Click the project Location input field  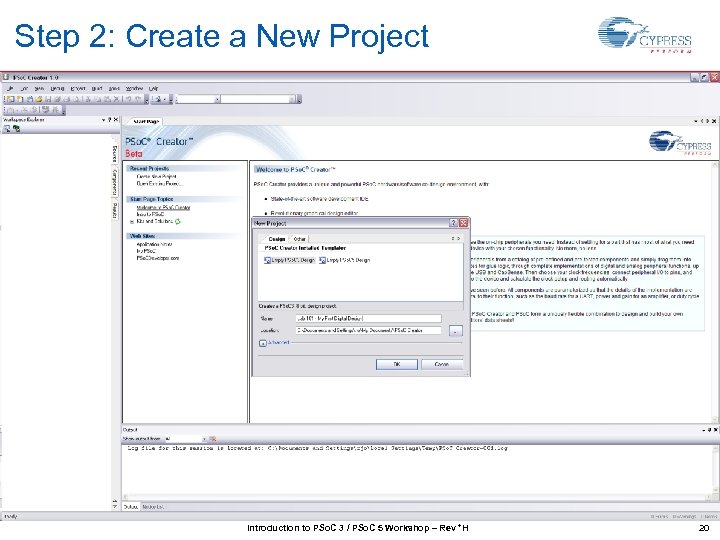369,330
